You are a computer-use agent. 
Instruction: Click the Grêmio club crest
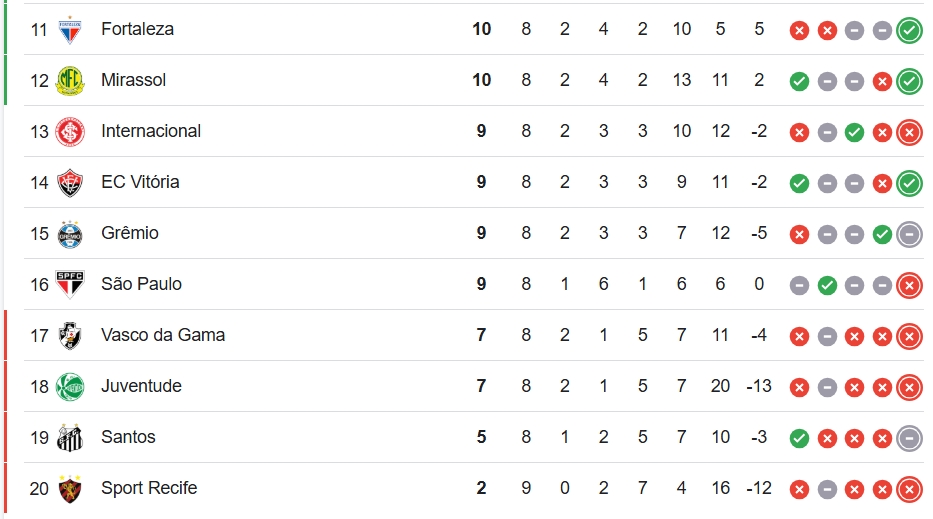(x=70, y=234)
